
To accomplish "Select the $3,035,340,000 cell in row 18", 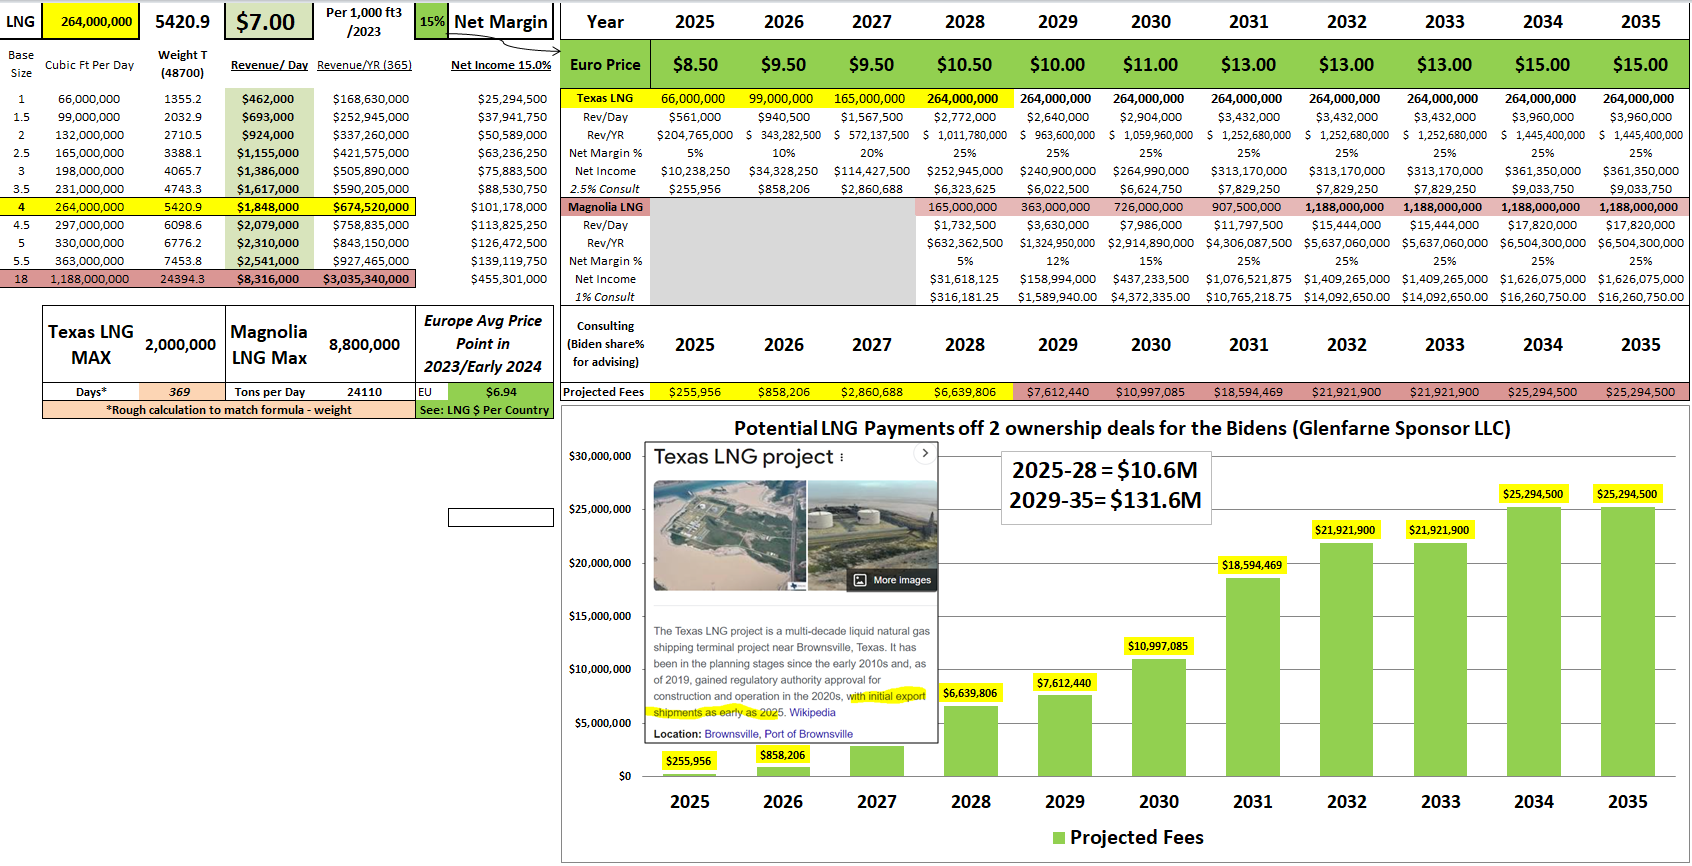I will click(364, 279).
